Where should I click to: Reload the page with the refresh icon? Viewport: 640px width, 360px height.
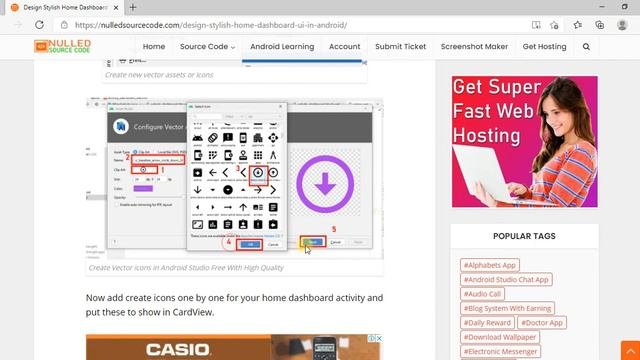(39, 25)
